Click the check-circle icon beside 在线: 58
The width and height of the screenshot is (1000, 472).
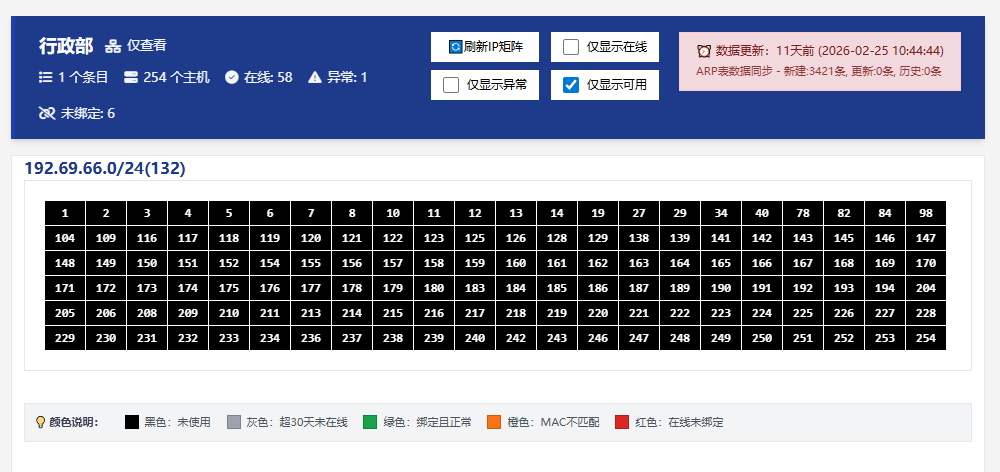click(232, 78)
